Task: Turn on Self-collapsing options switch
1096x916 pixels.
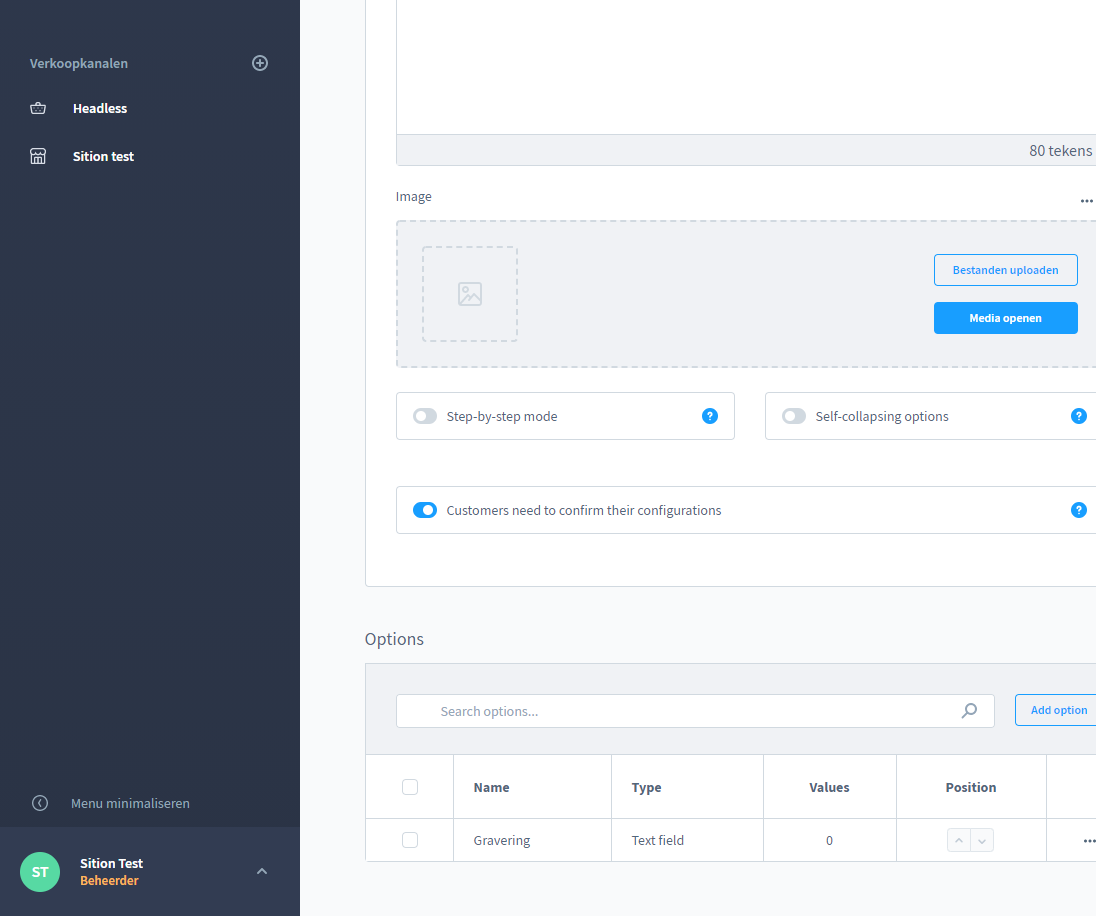Action: 794,416
